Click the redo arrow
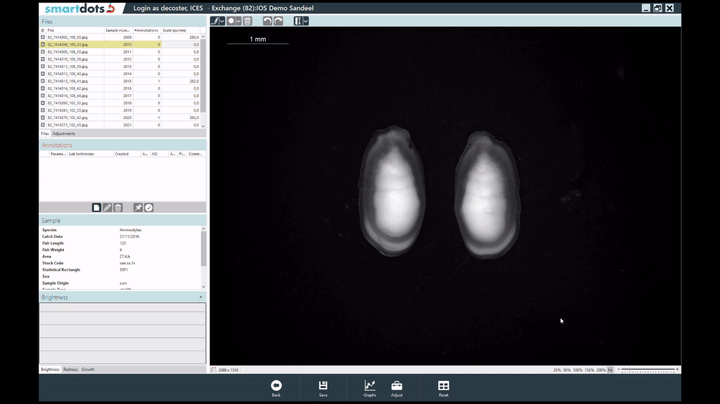 (279, 20)
